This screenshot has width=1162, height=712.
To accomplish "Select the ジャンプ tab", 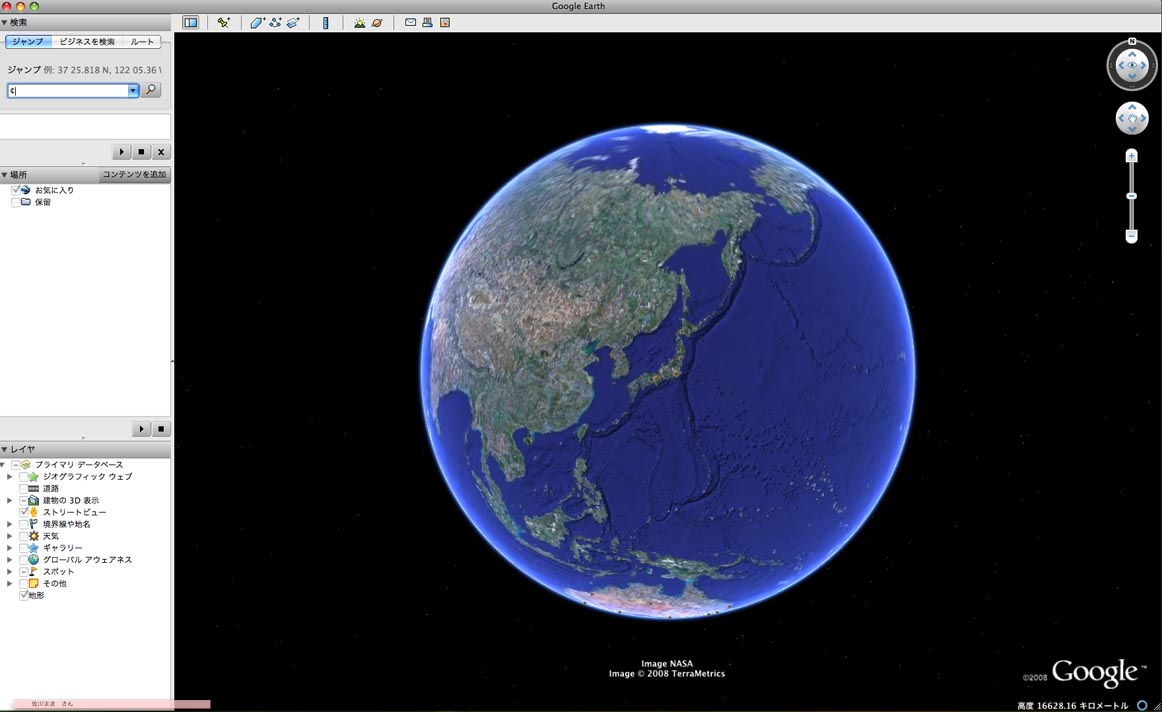I will point(28,41).
